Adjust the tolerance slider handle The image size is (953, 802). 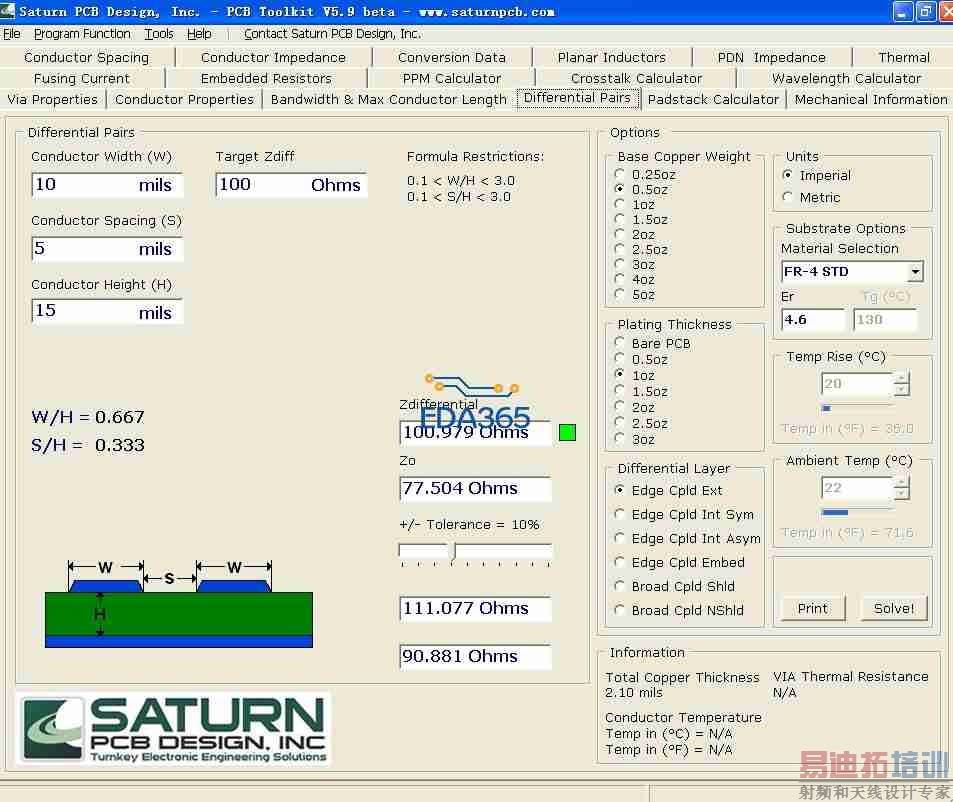click(x=454, y=550)
